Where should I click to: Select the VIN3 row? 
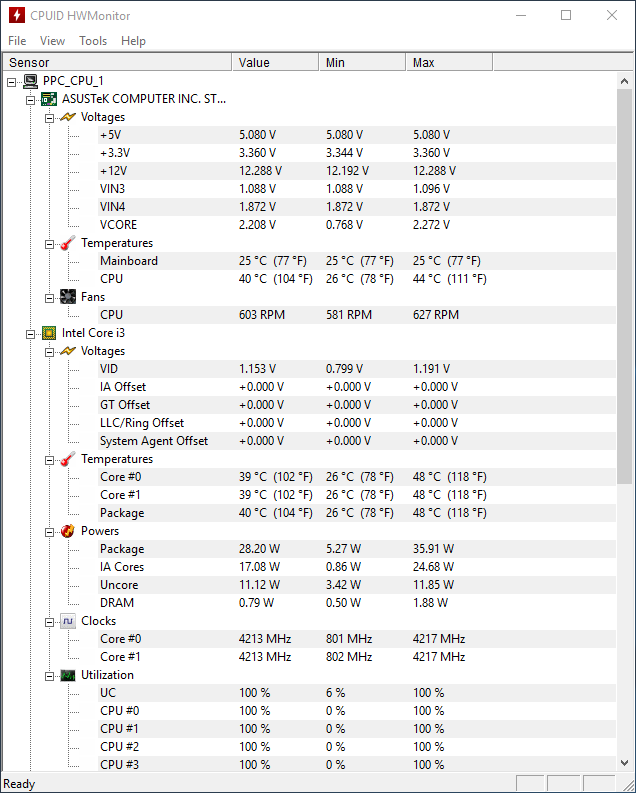[357, 189]
